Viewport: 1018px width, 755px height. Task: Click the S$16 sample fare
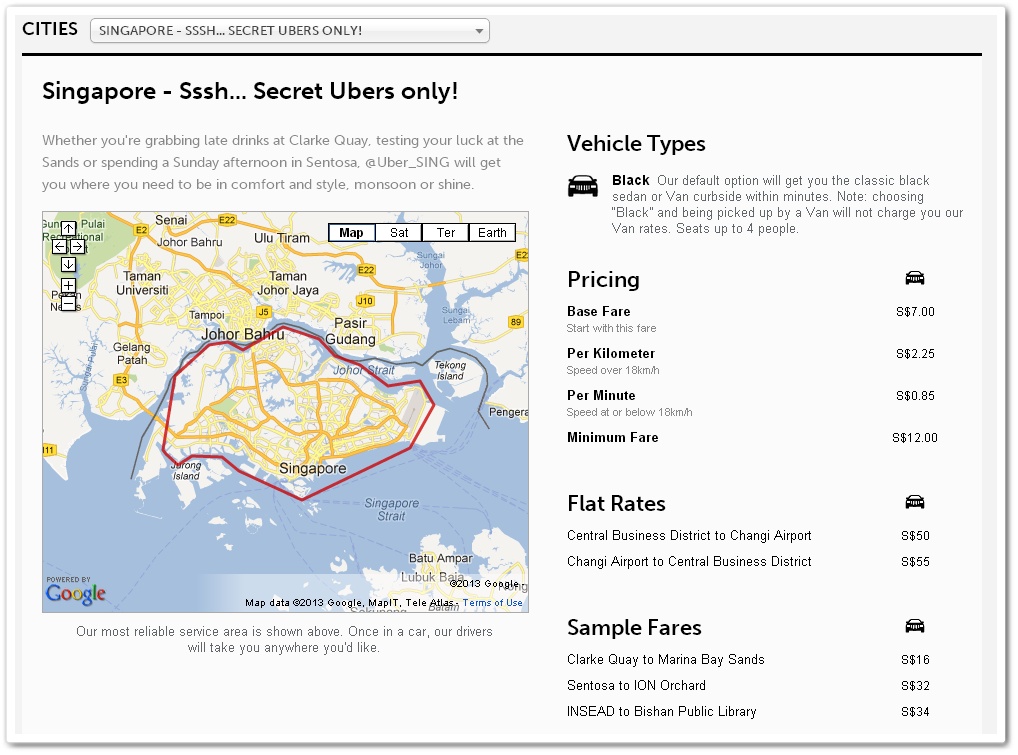[915, 660]
